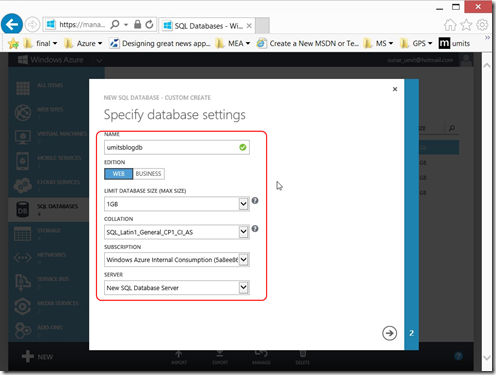Expand the favorites bar overflow chevron

[487, 37]
